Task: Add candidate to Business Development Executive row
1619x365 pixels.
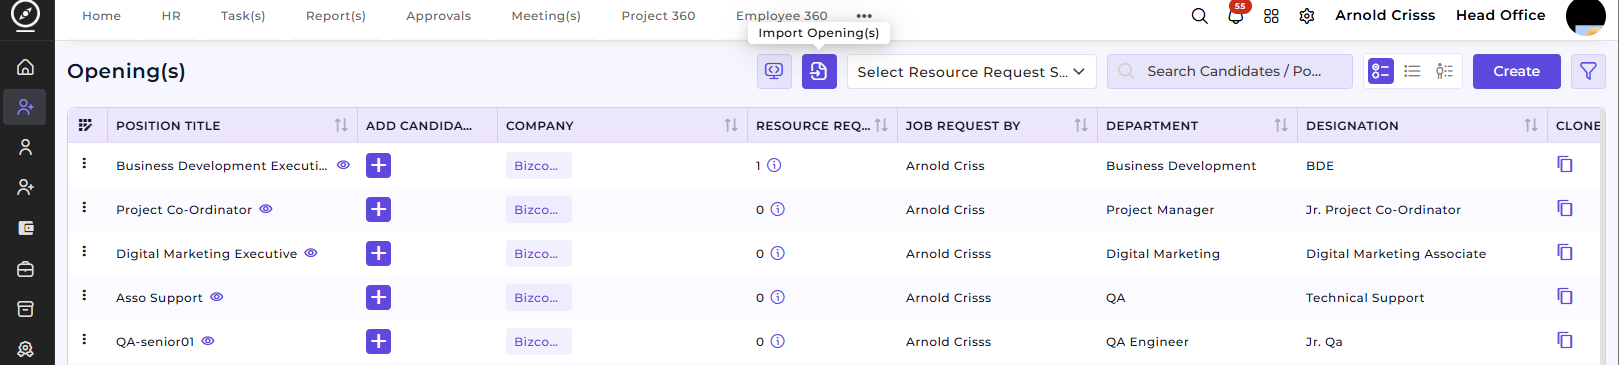Action: coord(378,165)
